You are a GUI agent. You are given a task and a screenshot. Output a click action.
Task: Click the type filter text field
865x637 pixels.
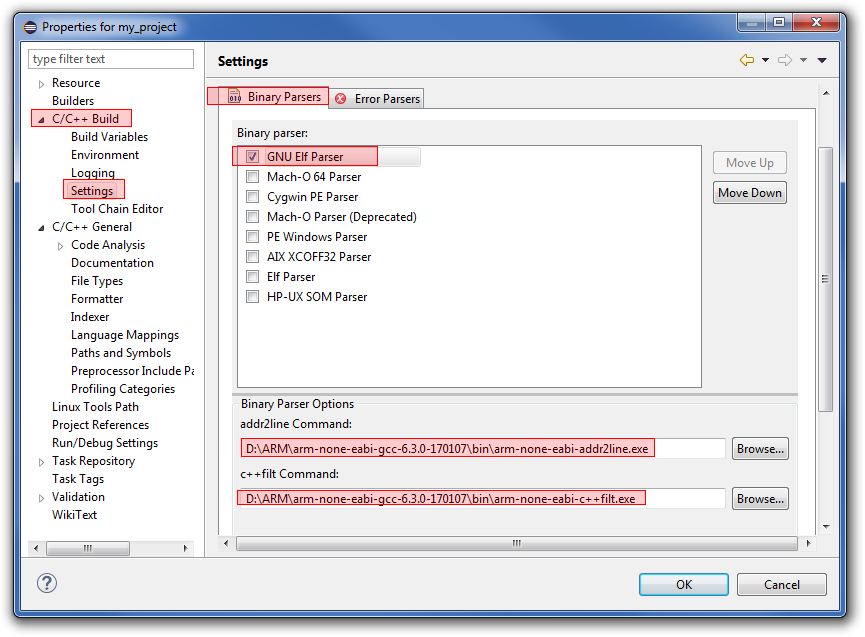tap(111, 59)
